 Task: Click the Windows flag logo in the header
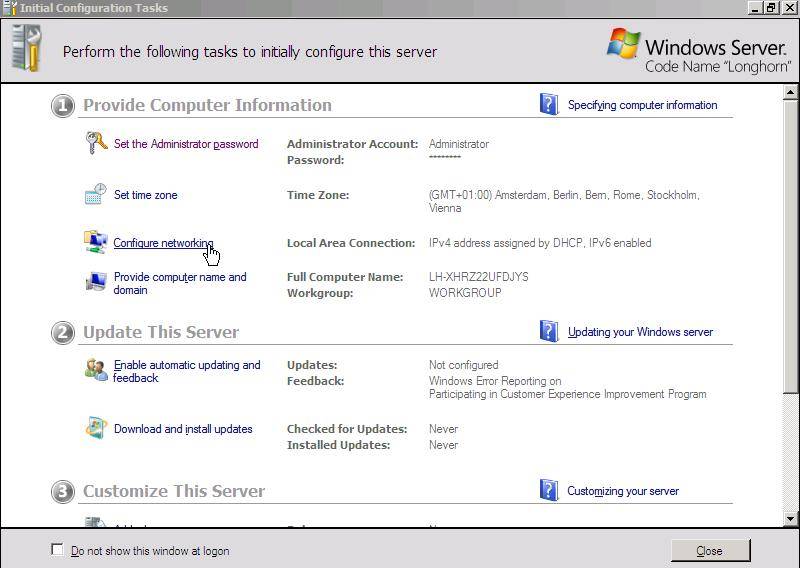(x=623, y=43)
